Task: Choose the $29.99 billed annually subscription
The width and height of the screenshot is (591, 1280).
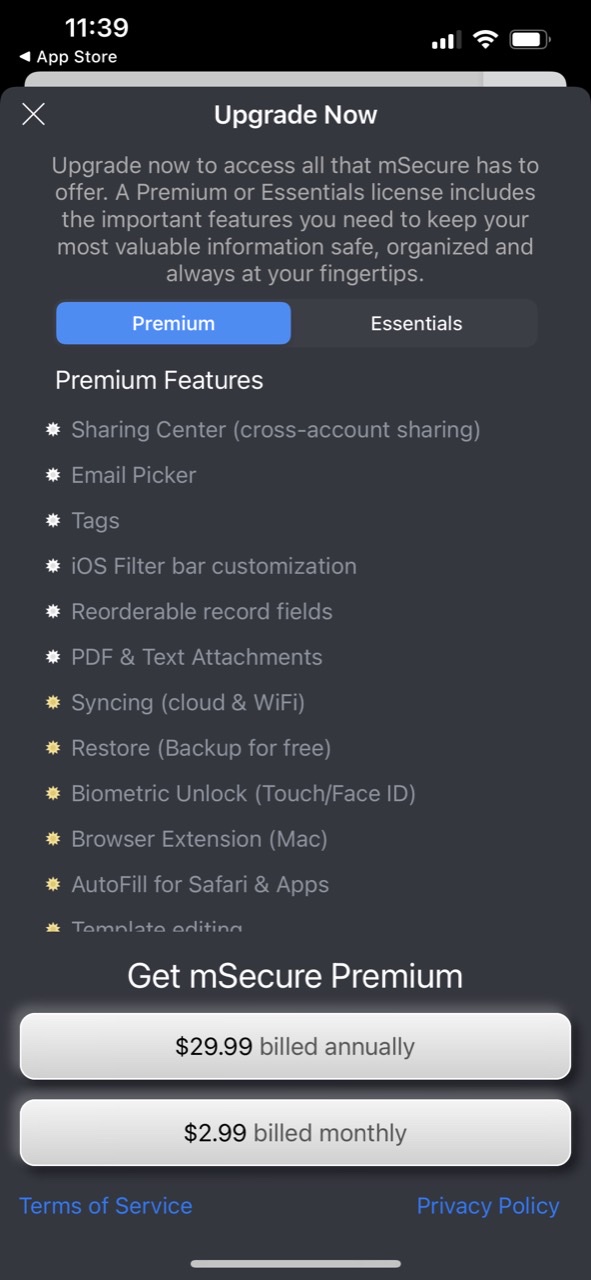Action: point(295,1046)
